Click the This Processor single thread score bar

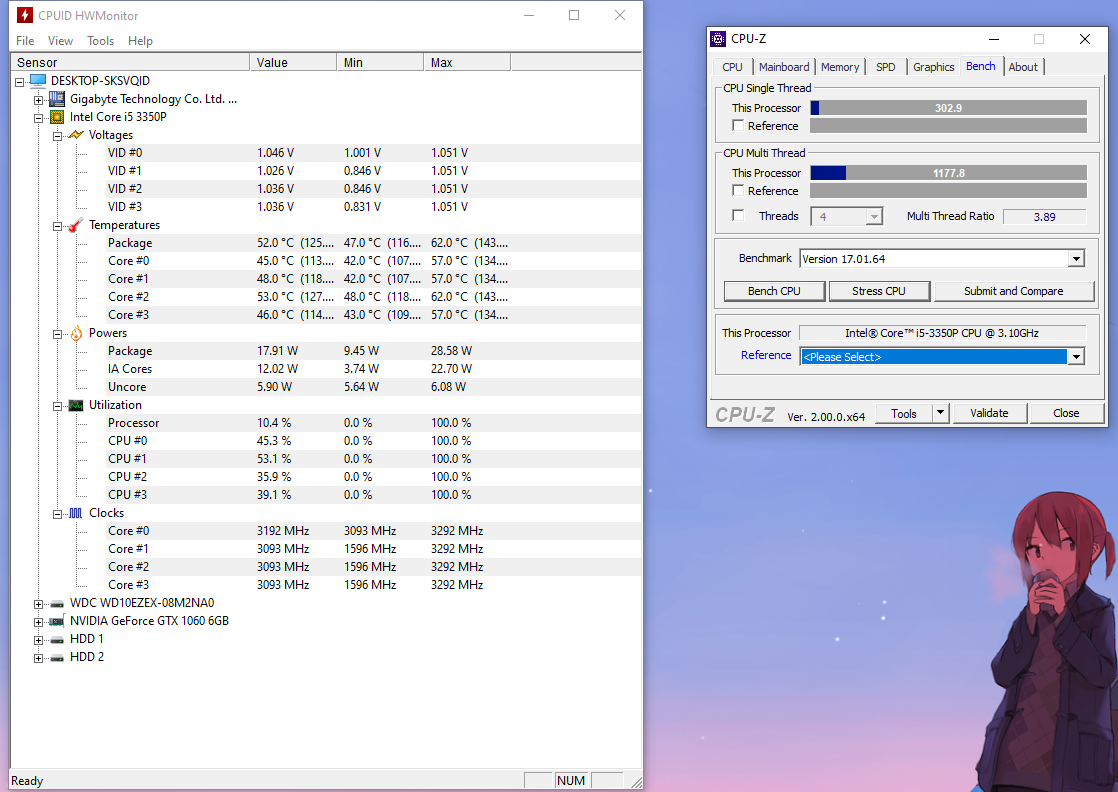point(947,108)
